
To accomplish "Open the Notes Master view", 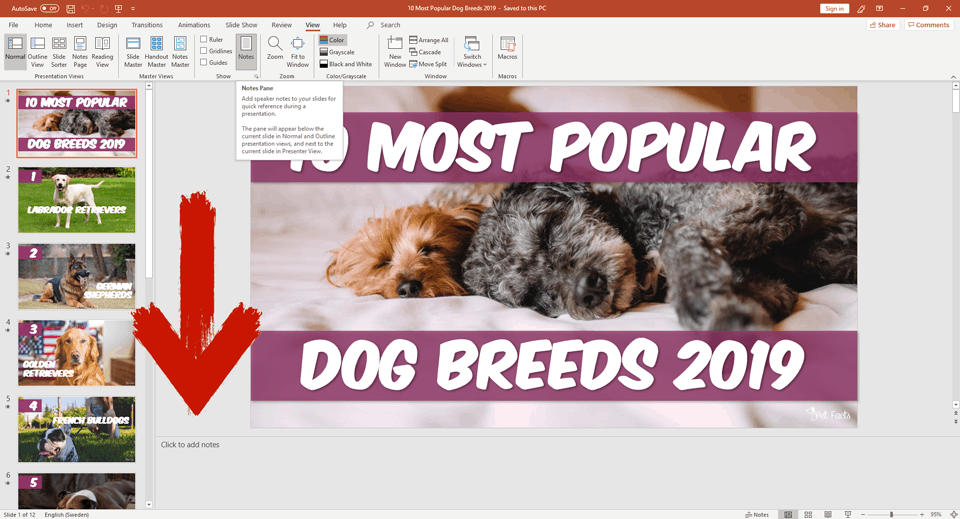I will point(180,51).
